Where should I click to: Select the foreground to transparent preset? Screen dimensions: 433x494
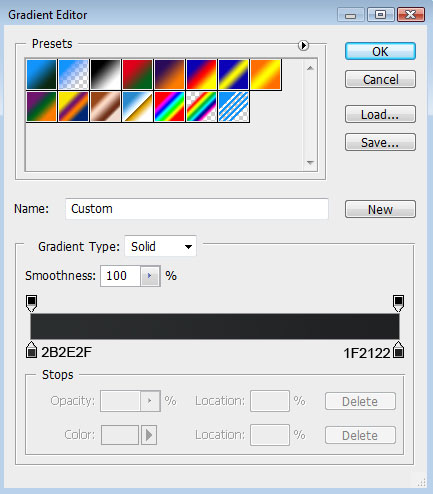tap(73, 74)
